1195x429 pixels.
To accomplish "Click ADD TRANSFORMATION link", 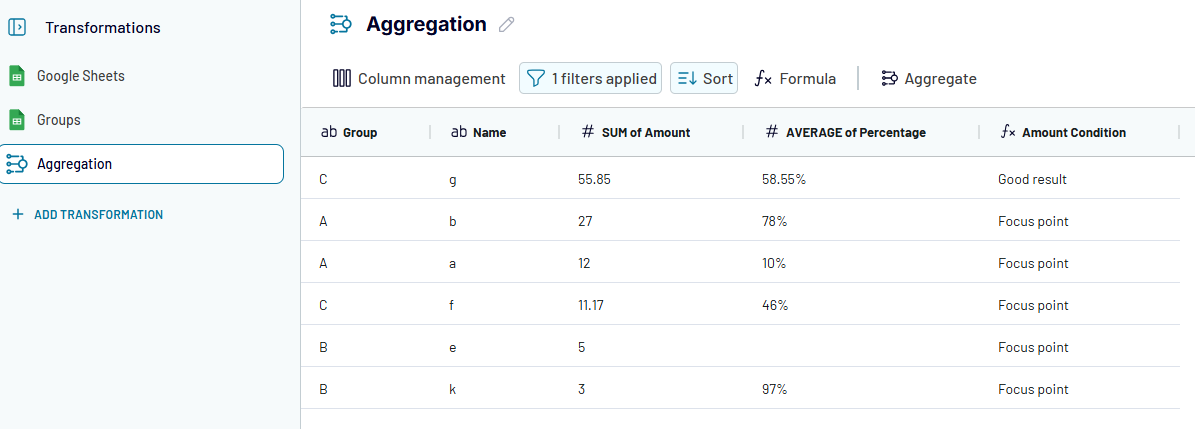I will (x=98, y=215).
